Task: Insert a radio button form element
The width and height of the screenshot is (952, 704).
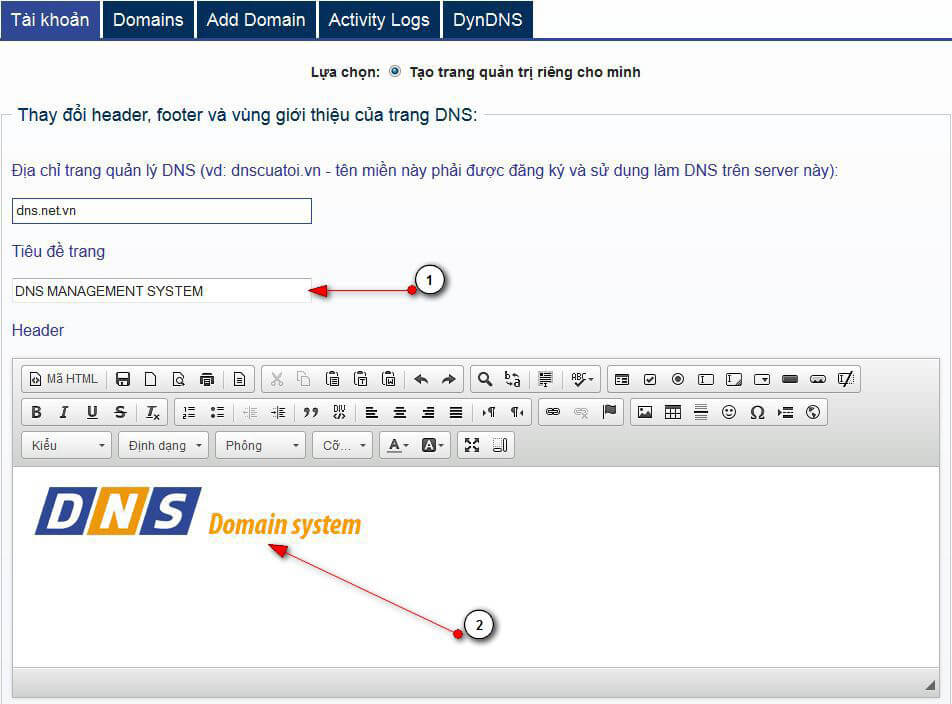Action: [678, 379]
